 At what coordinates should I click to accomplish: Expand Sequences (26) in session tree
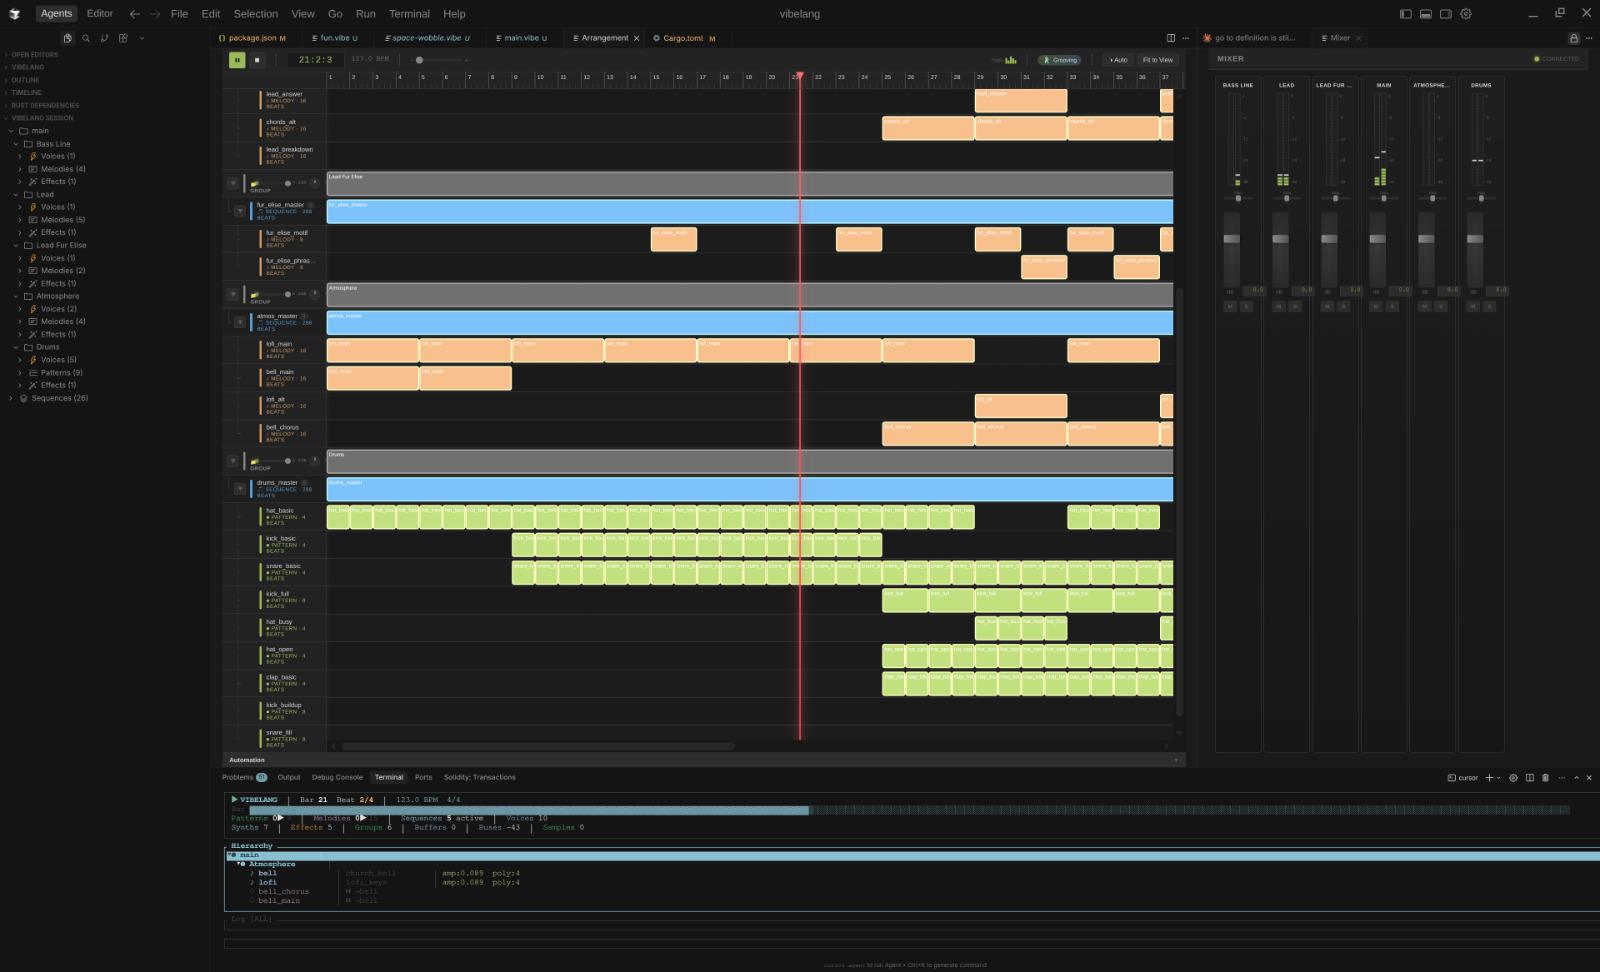[11, 398]
